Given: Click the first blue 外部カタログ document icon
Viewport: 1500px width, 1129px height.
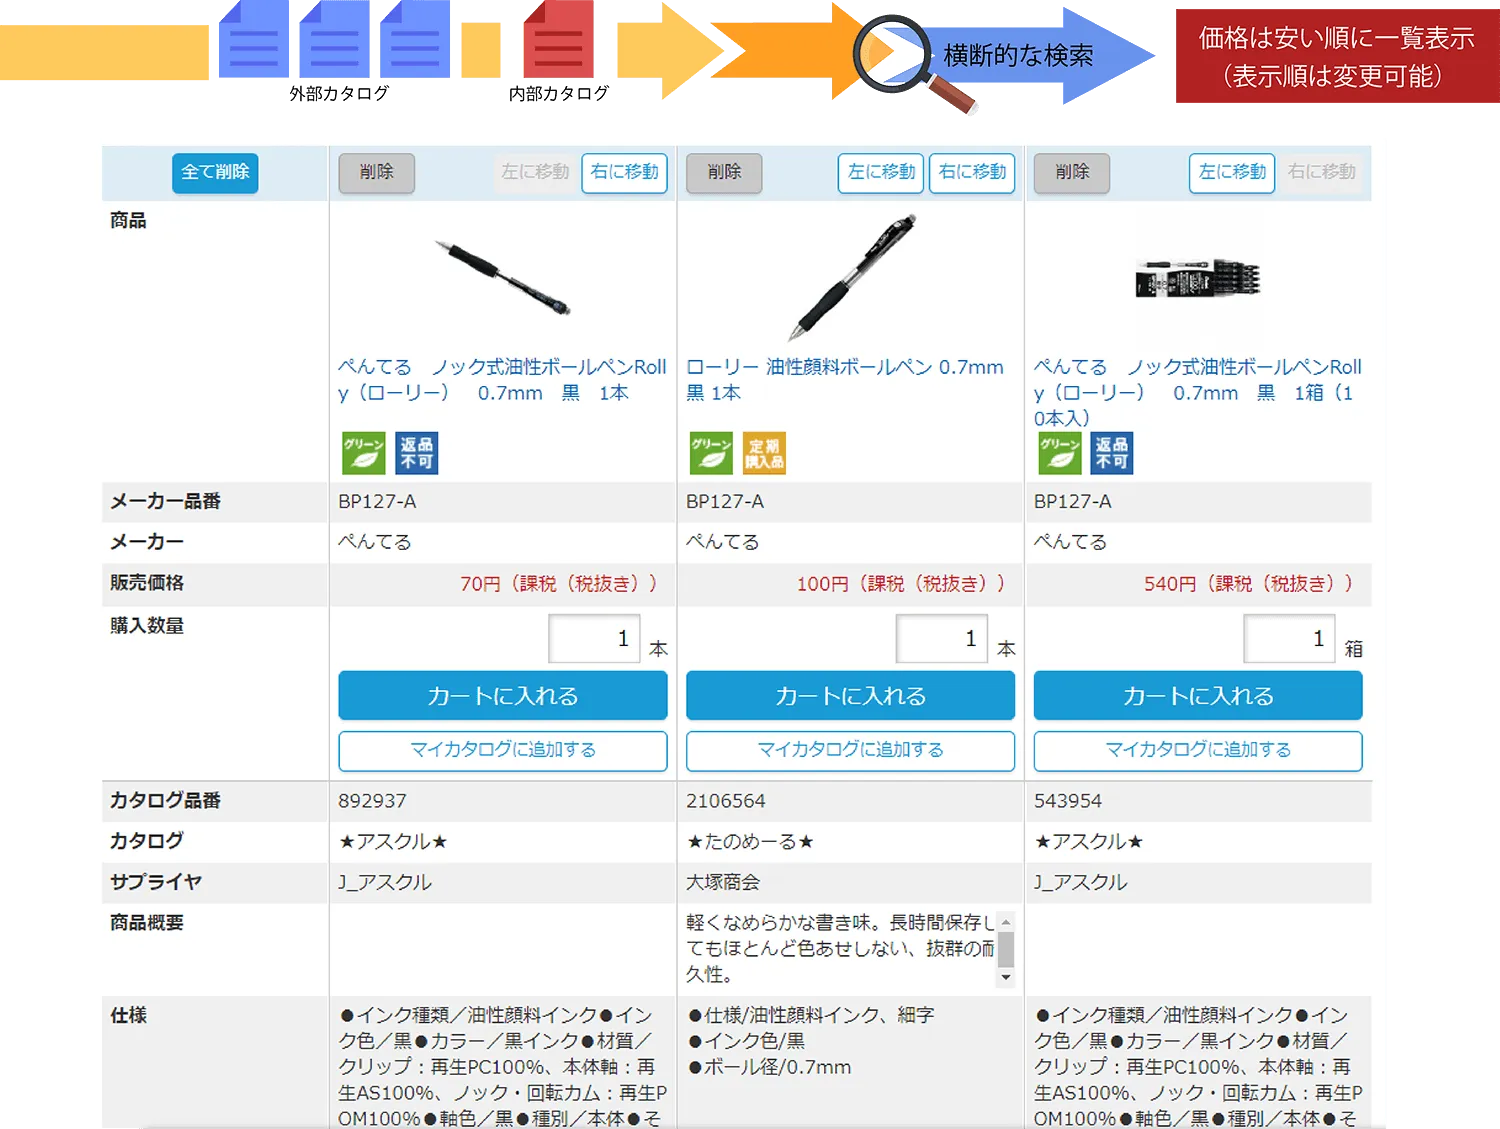Looking at the screenshot, I should [x=254, y=38].
